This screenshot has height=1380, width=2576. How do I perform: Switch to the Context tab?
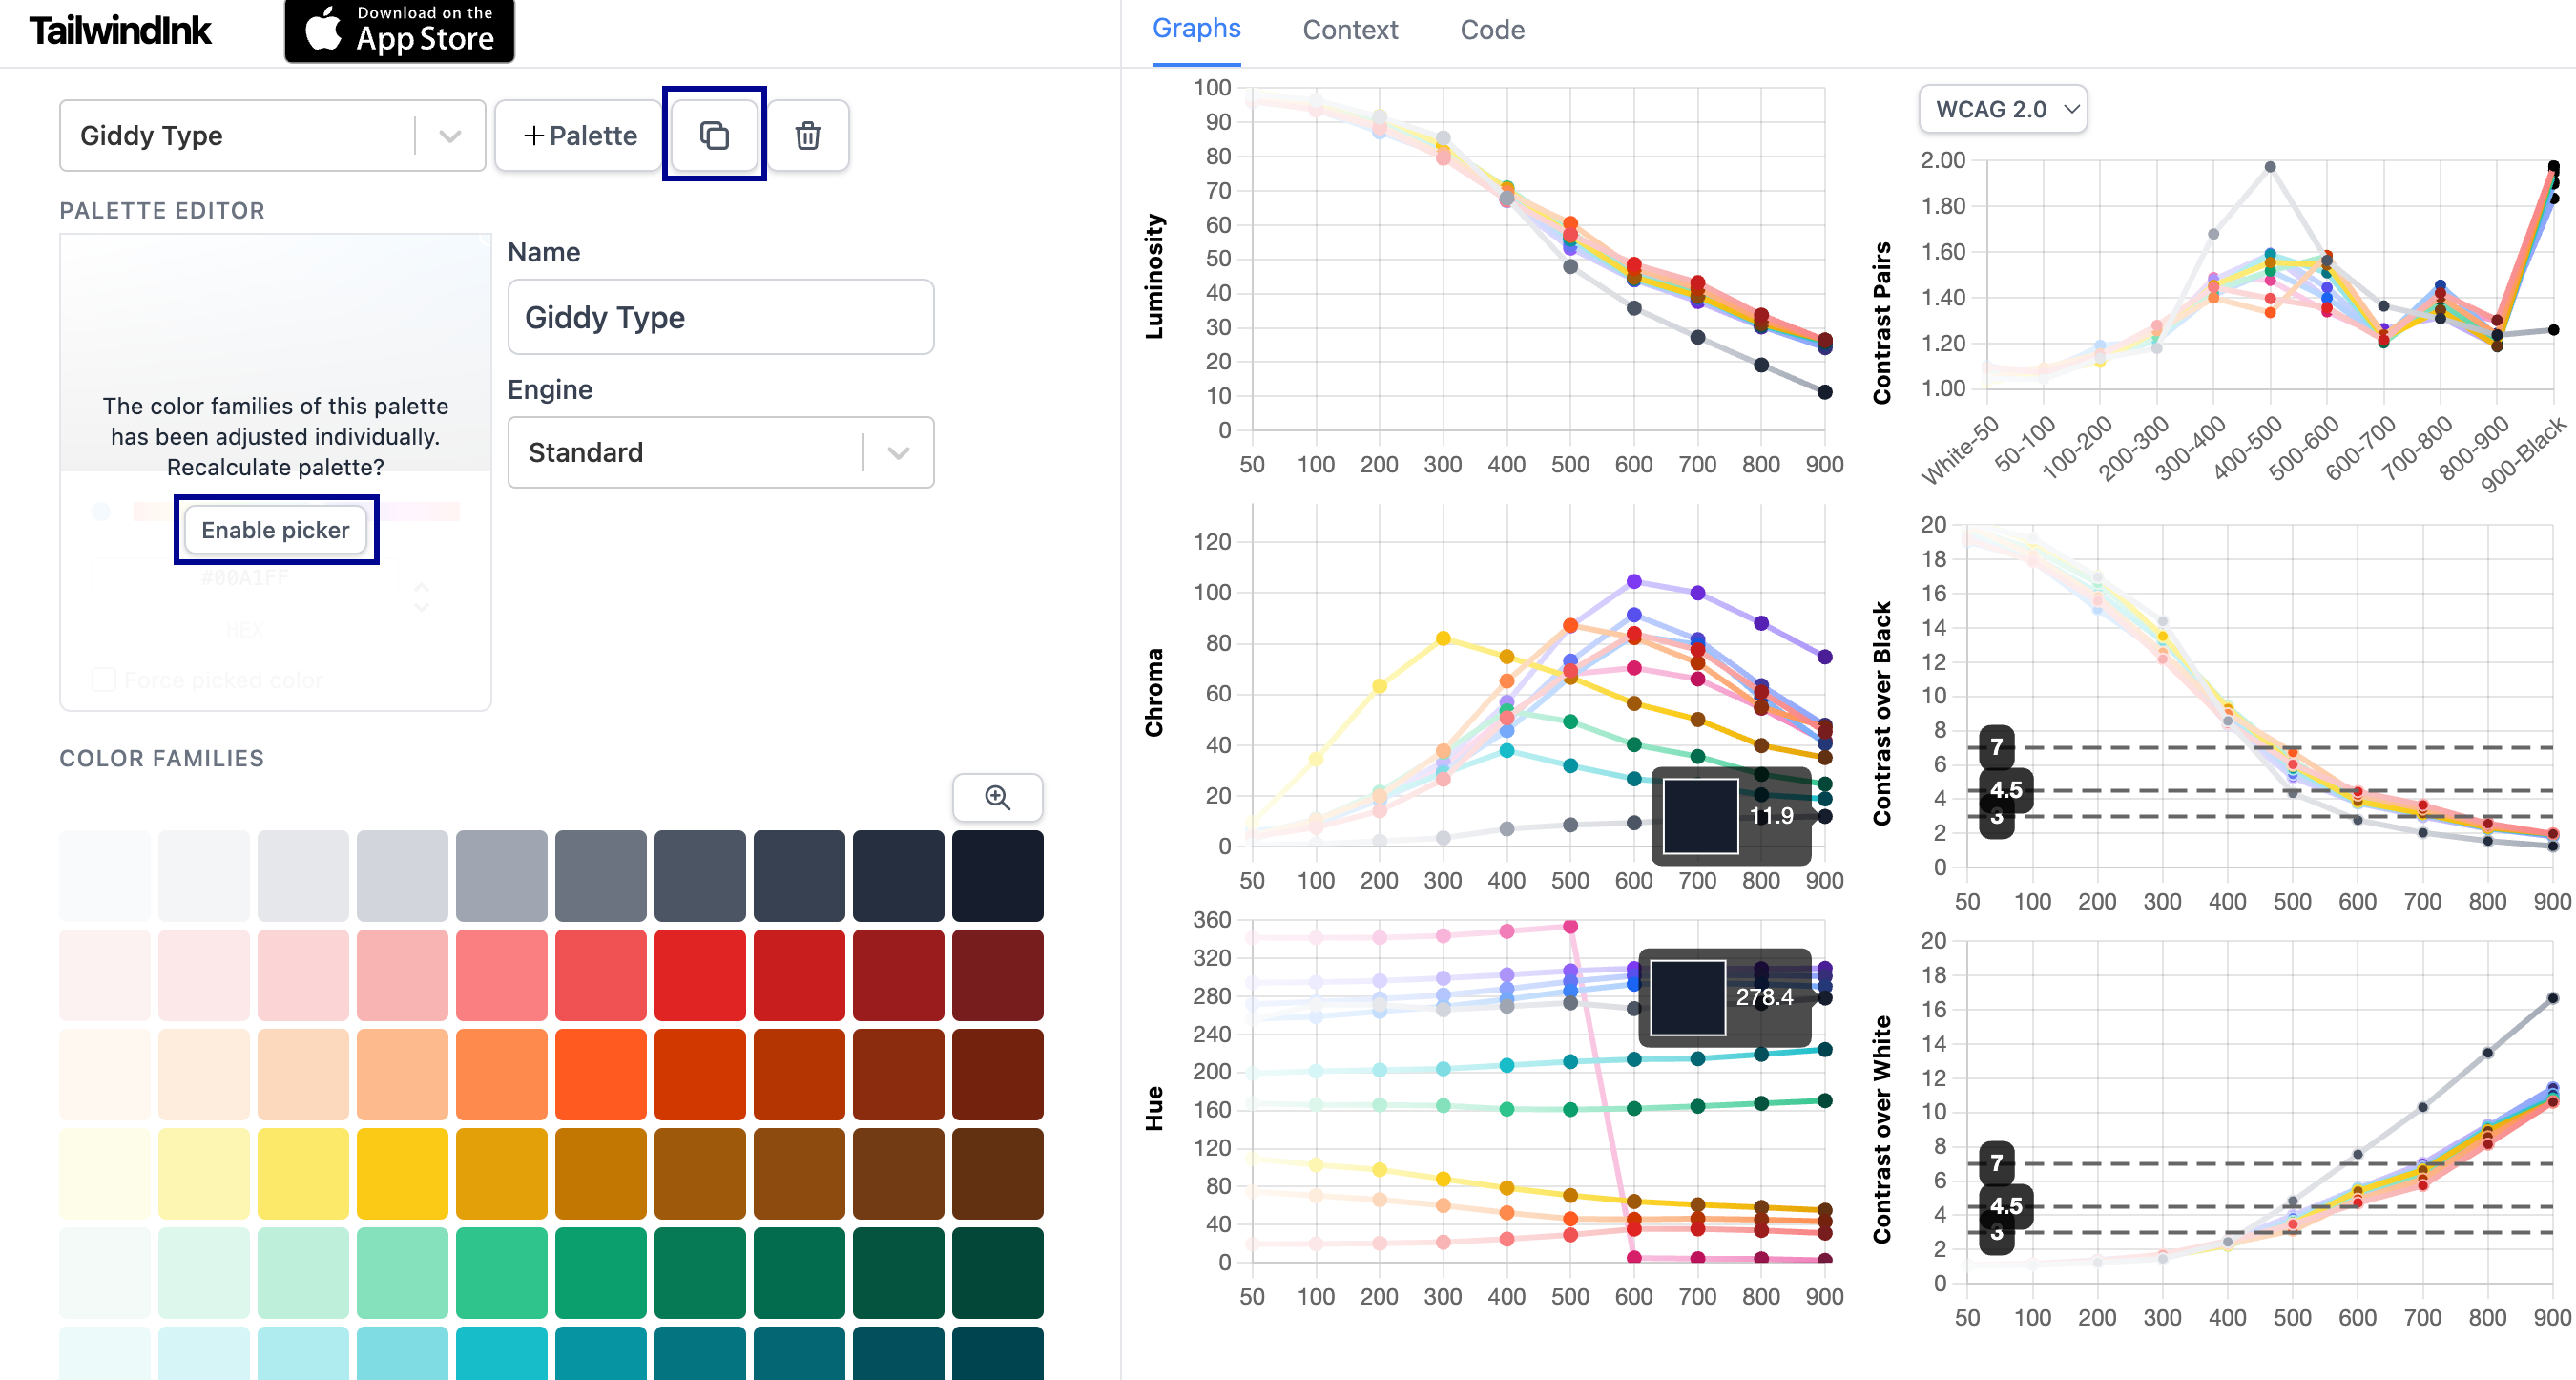coord(1349,30)
